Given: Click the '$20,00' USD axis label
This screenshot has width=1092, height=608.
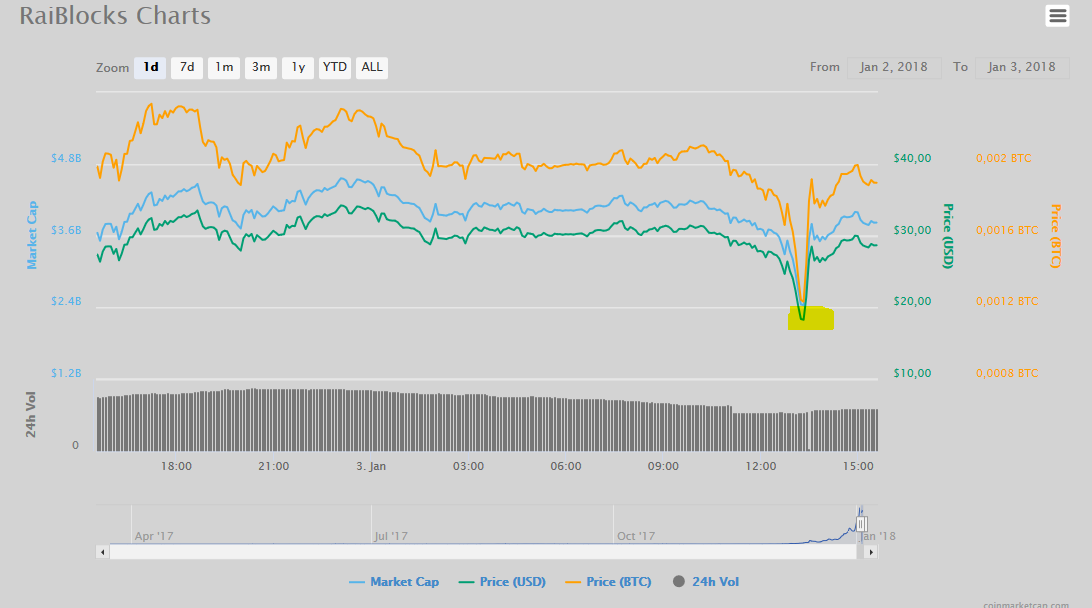Looking at the screenshot, I should coord(912,301).
